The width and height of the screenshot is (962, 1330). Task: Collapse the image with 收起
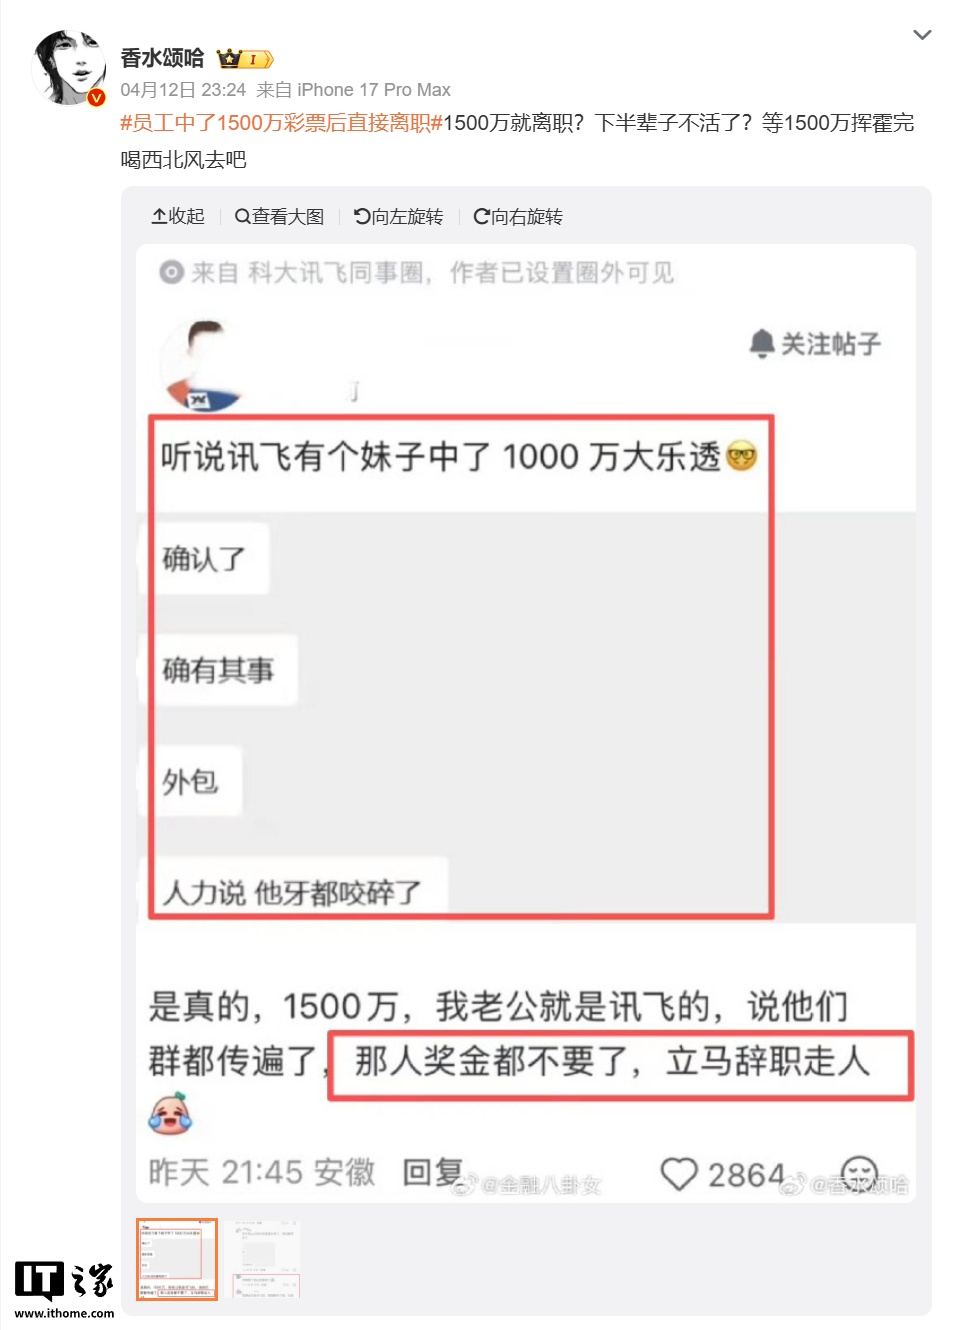point(178,216)
